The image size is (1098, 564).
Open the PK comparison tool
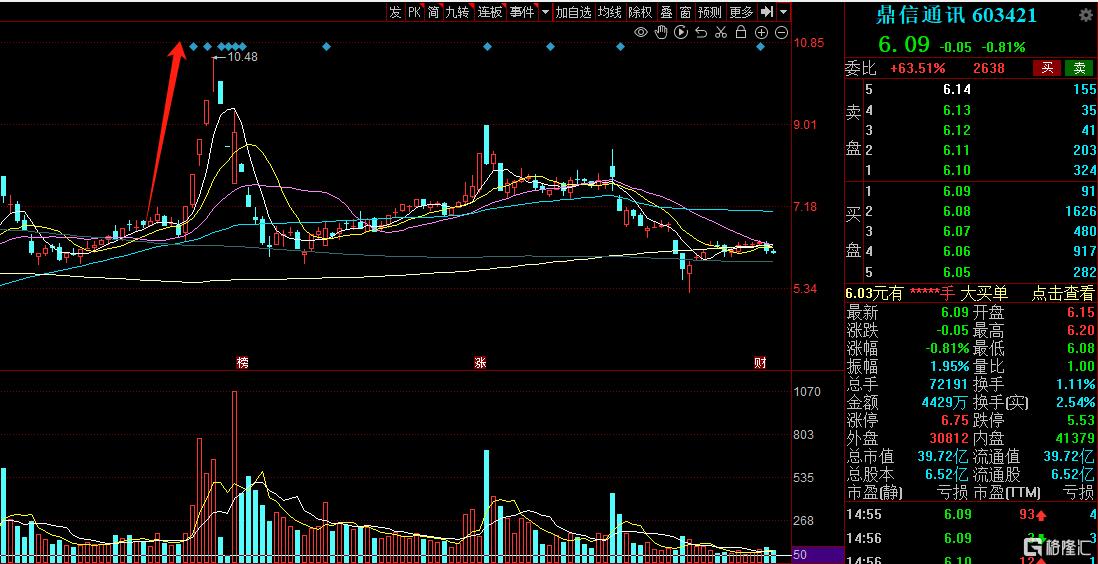pyautogui.click(x=415, y=12)
